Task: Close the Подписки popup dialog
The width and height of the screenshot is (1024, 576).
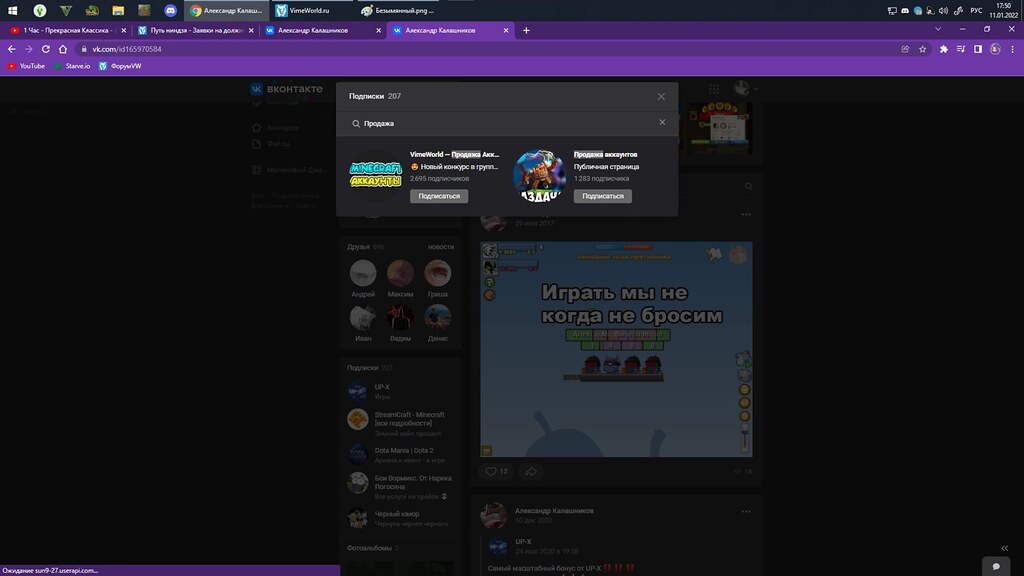Action: [661, 96]
